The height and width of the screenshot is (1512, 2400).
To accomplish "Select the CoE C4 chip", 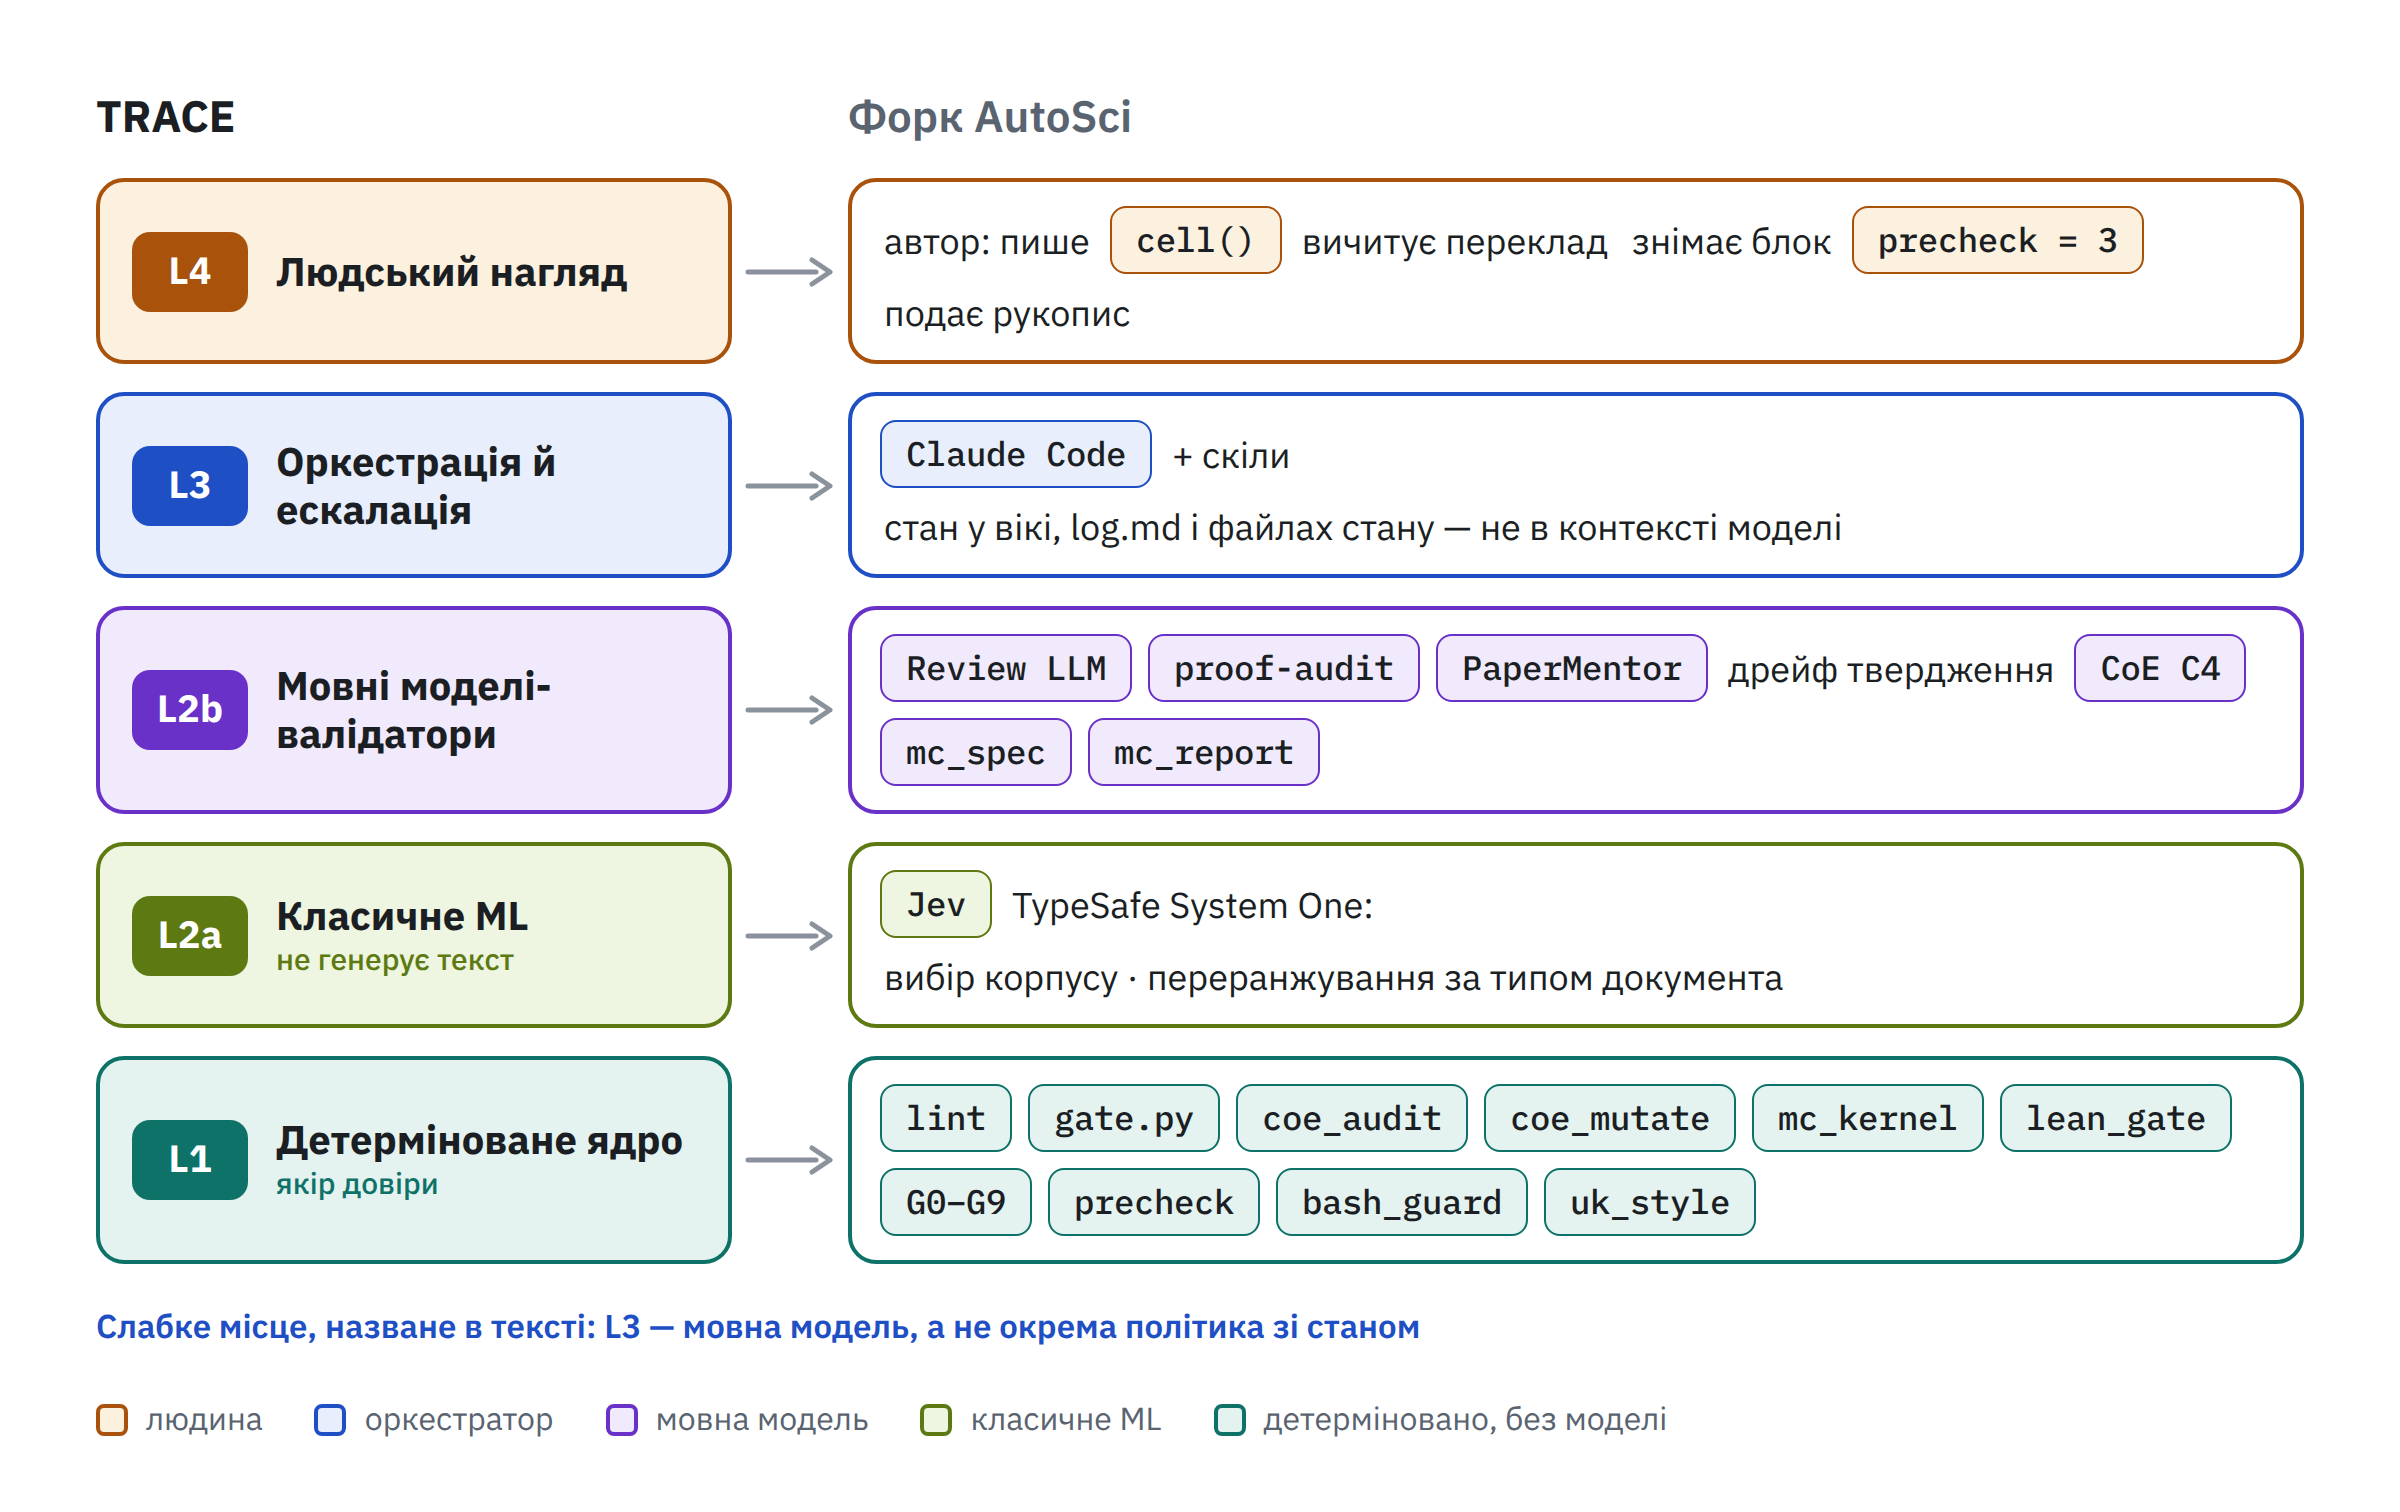I will click(2159, 669).
